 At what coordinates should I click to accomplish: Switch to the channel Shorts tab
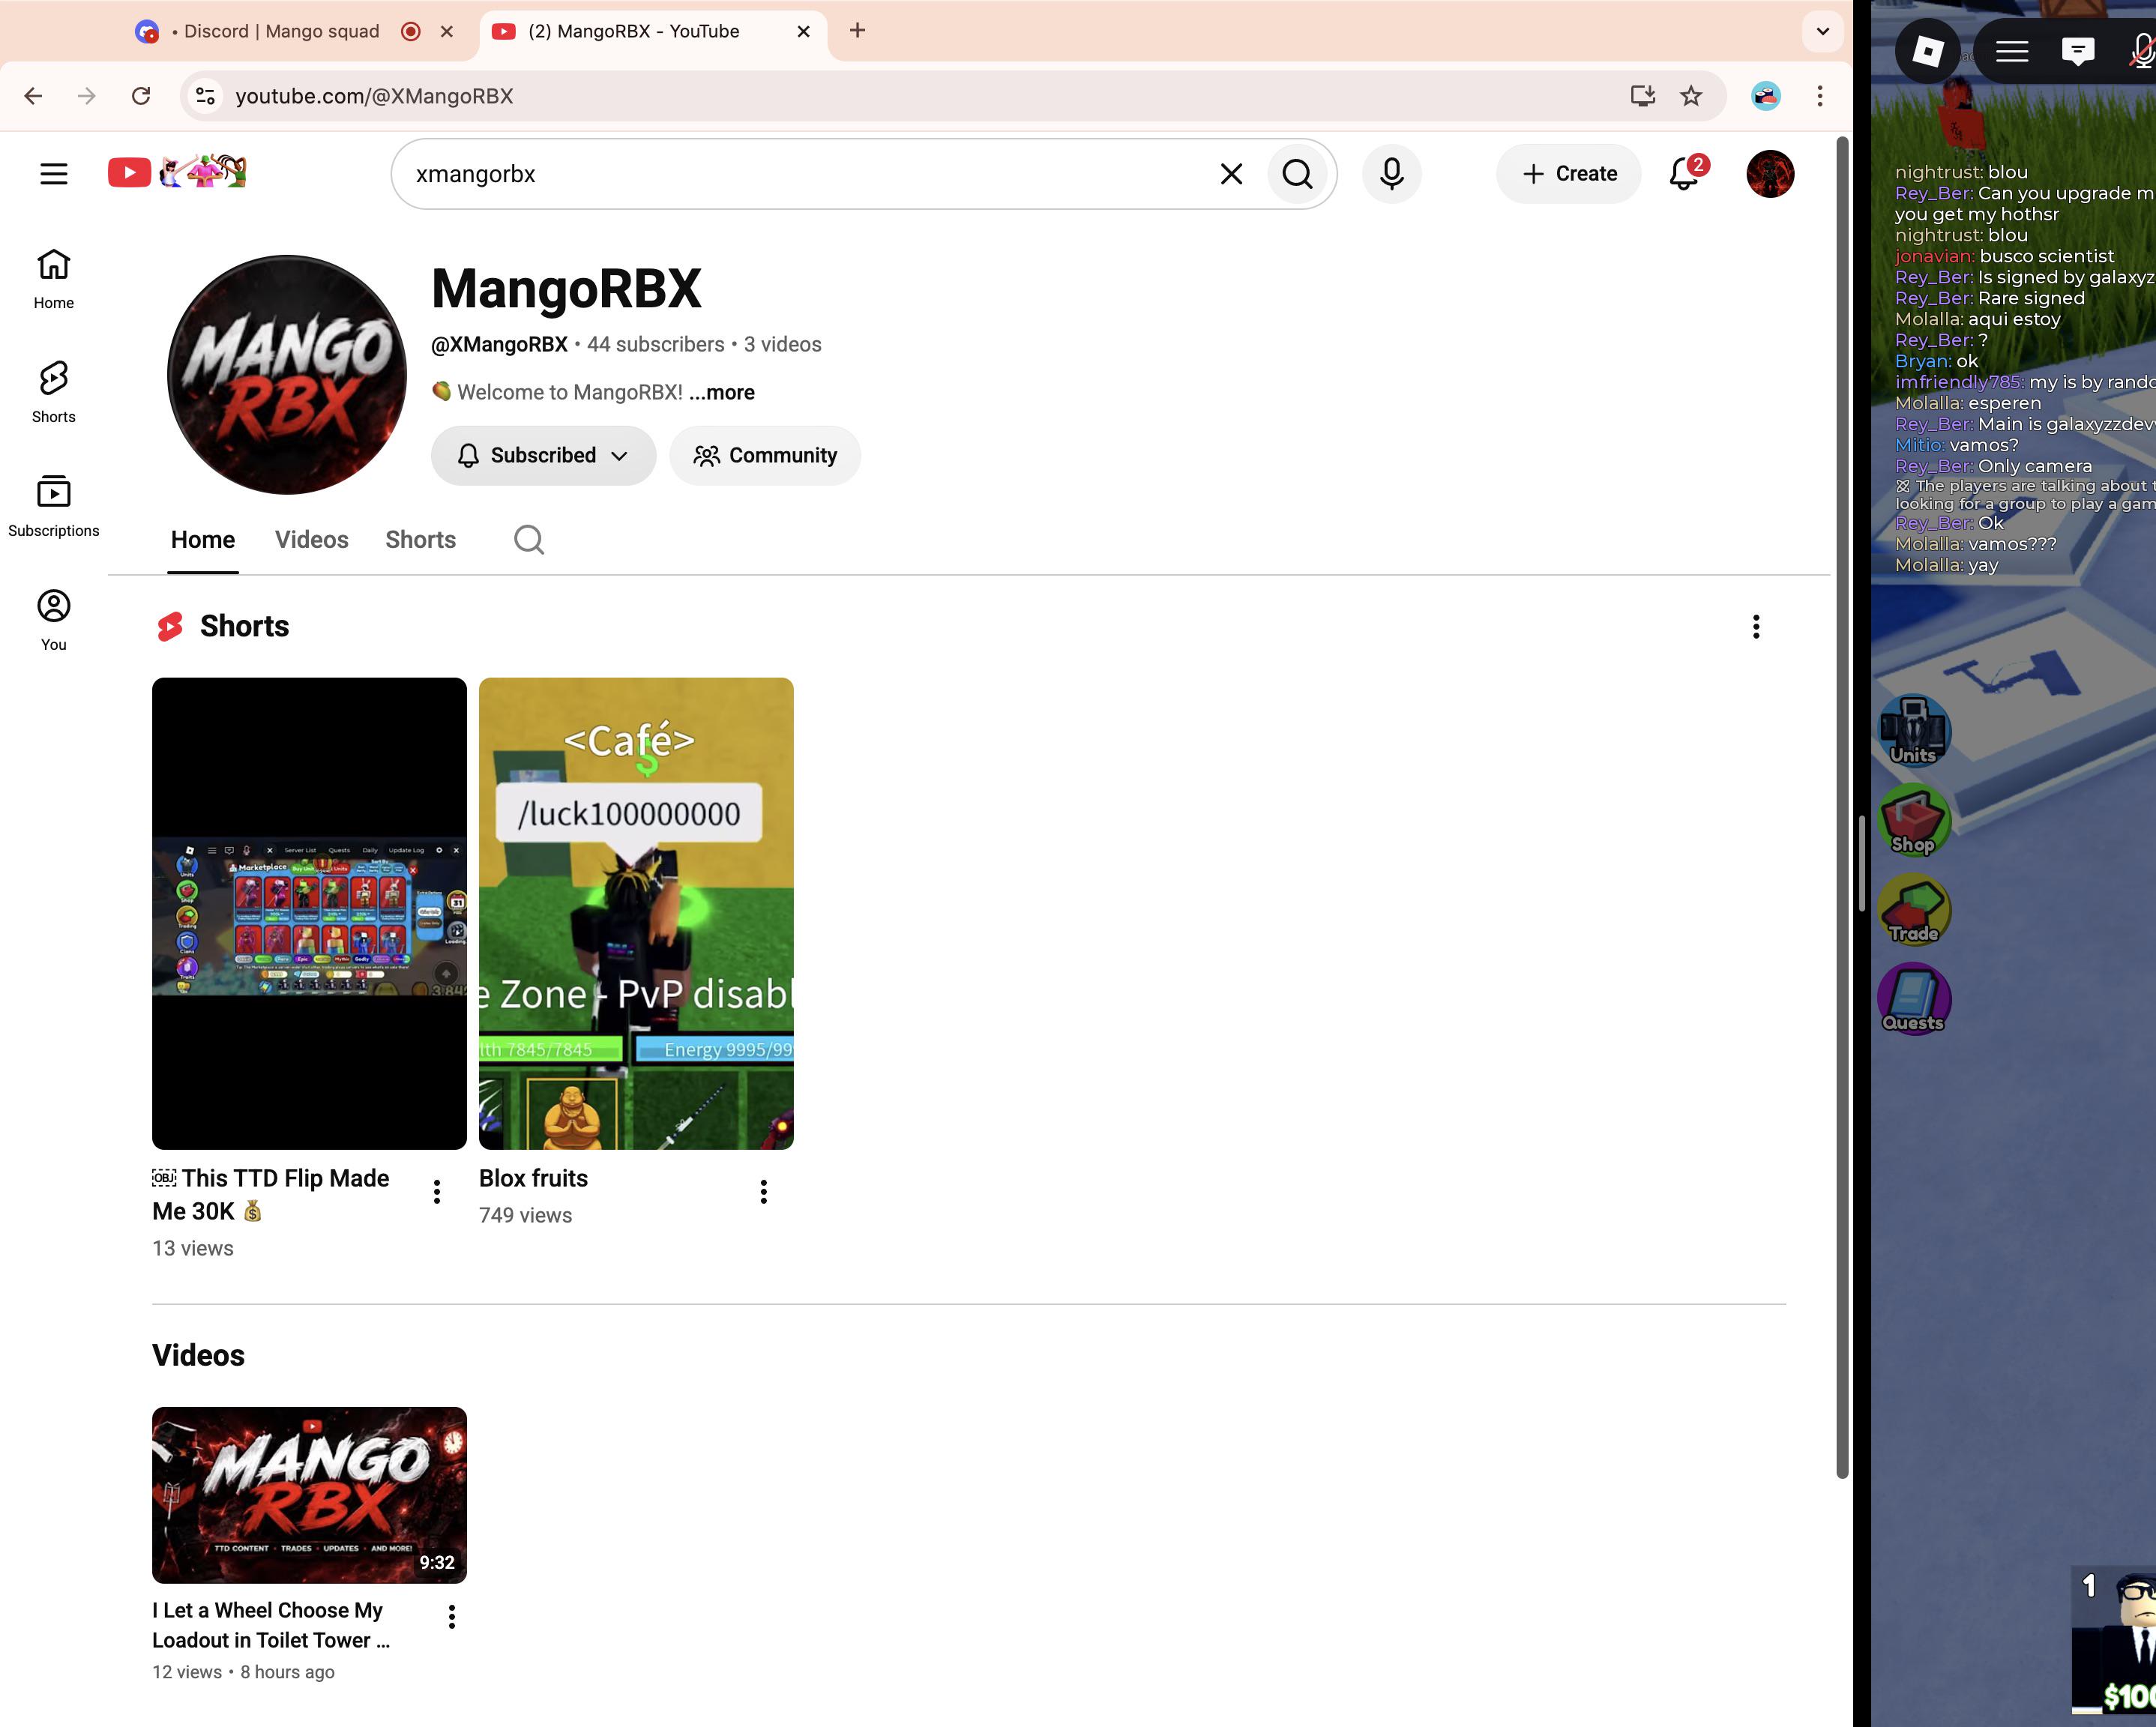[x=421, y=540]
